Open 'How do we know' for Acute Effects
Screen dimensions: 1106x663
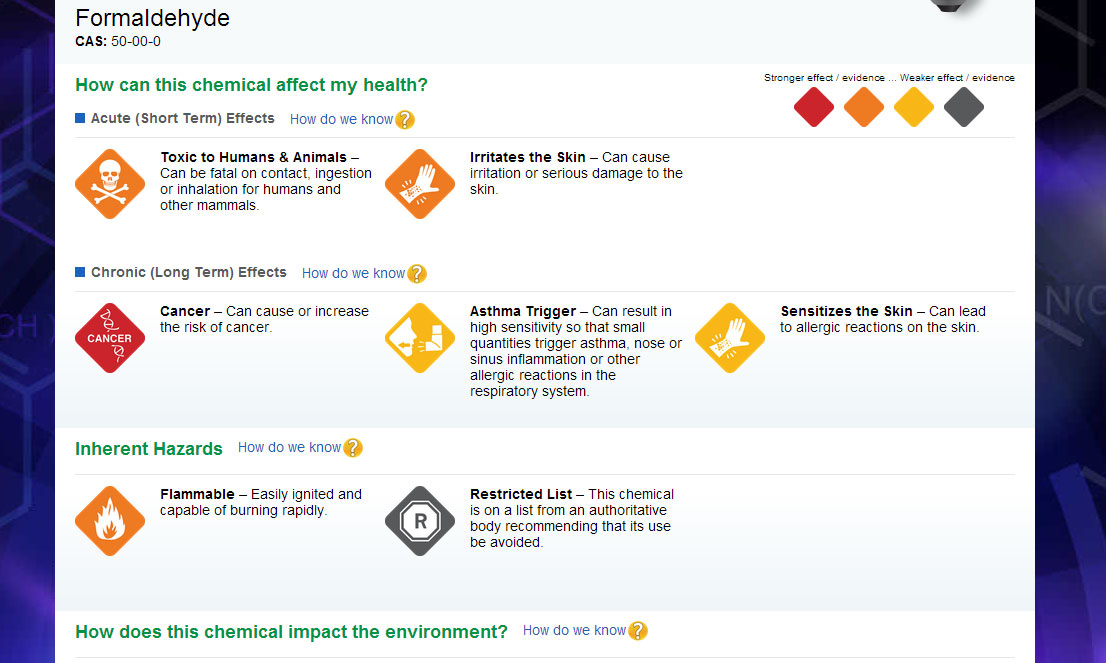[x=341, y=119]
